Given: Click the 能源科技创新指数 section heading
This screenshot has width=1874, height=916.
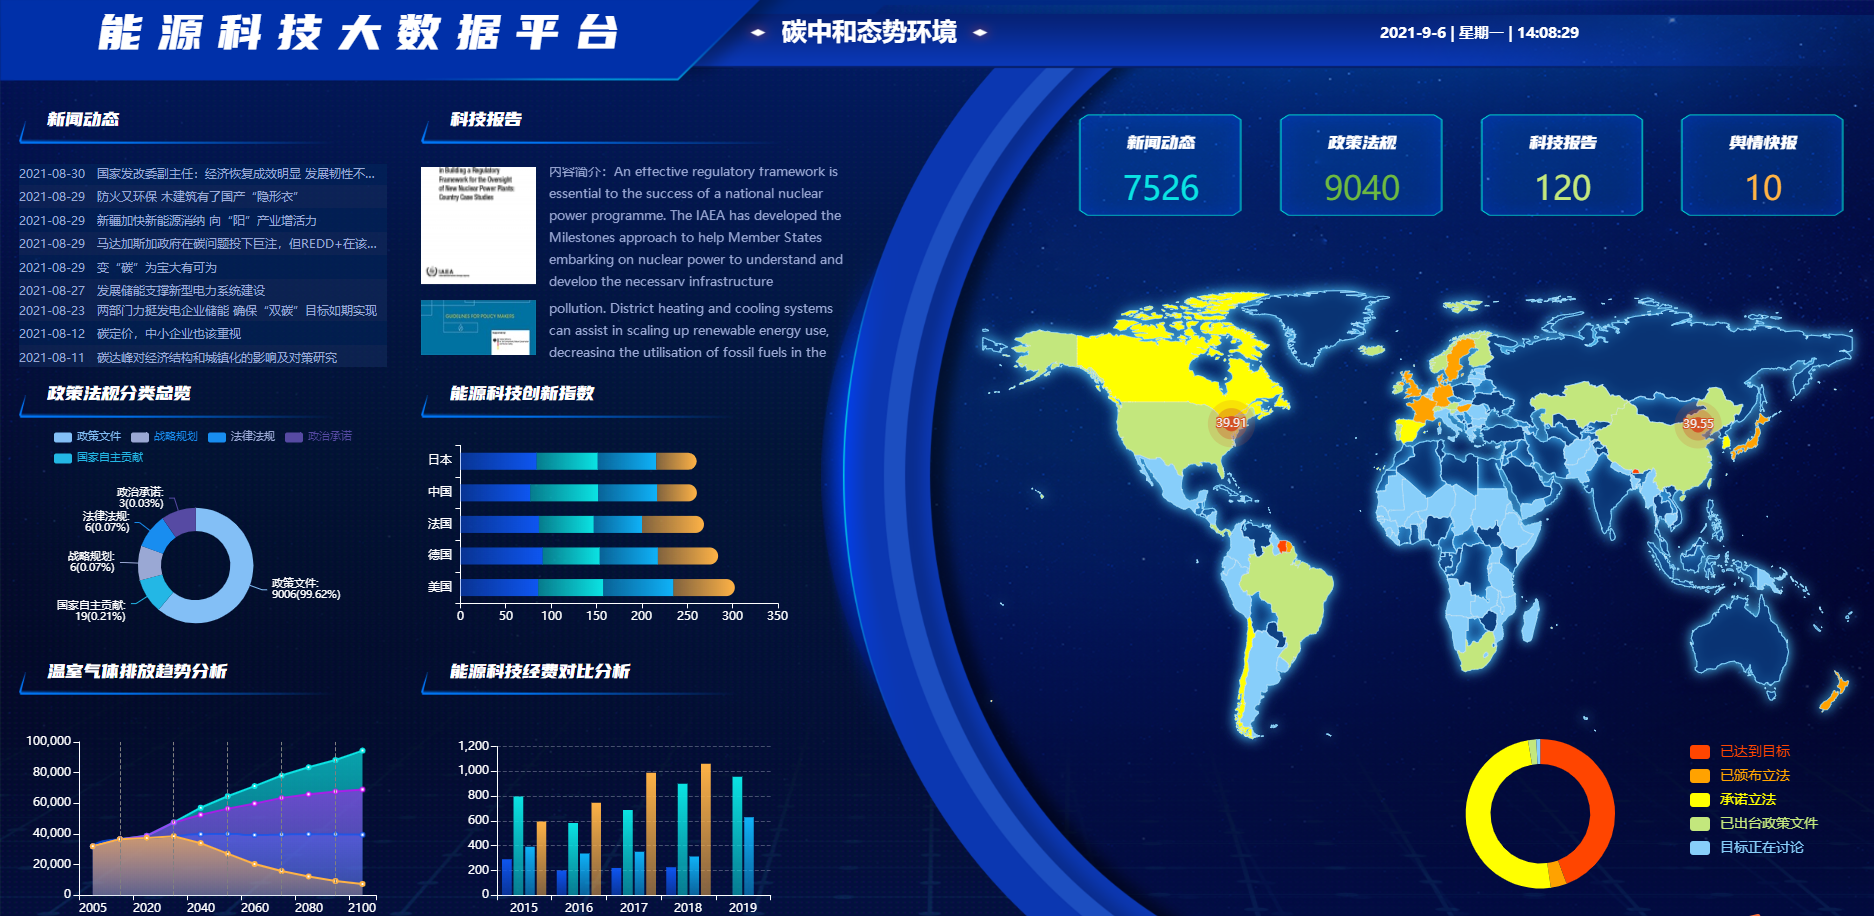Looking at the screenshot, I should (x=522, y=394).
